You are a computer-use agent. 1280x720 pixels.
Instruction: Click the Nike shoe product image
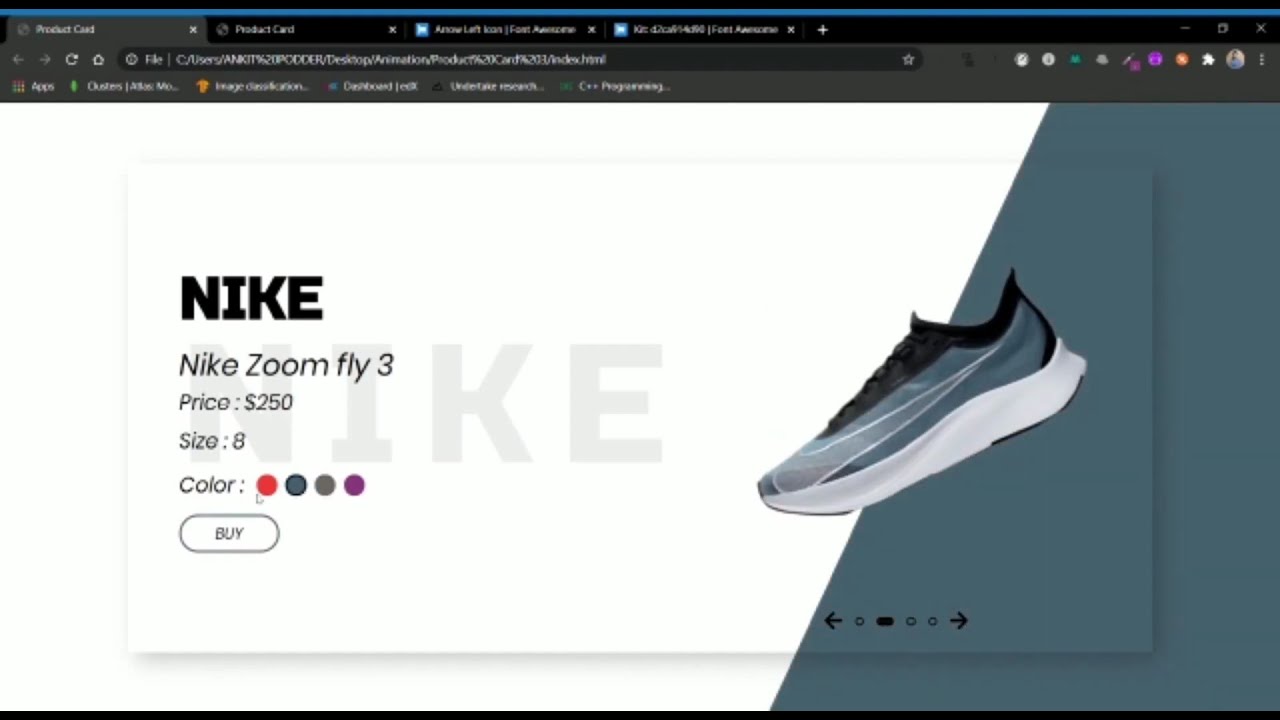[922, 393]
